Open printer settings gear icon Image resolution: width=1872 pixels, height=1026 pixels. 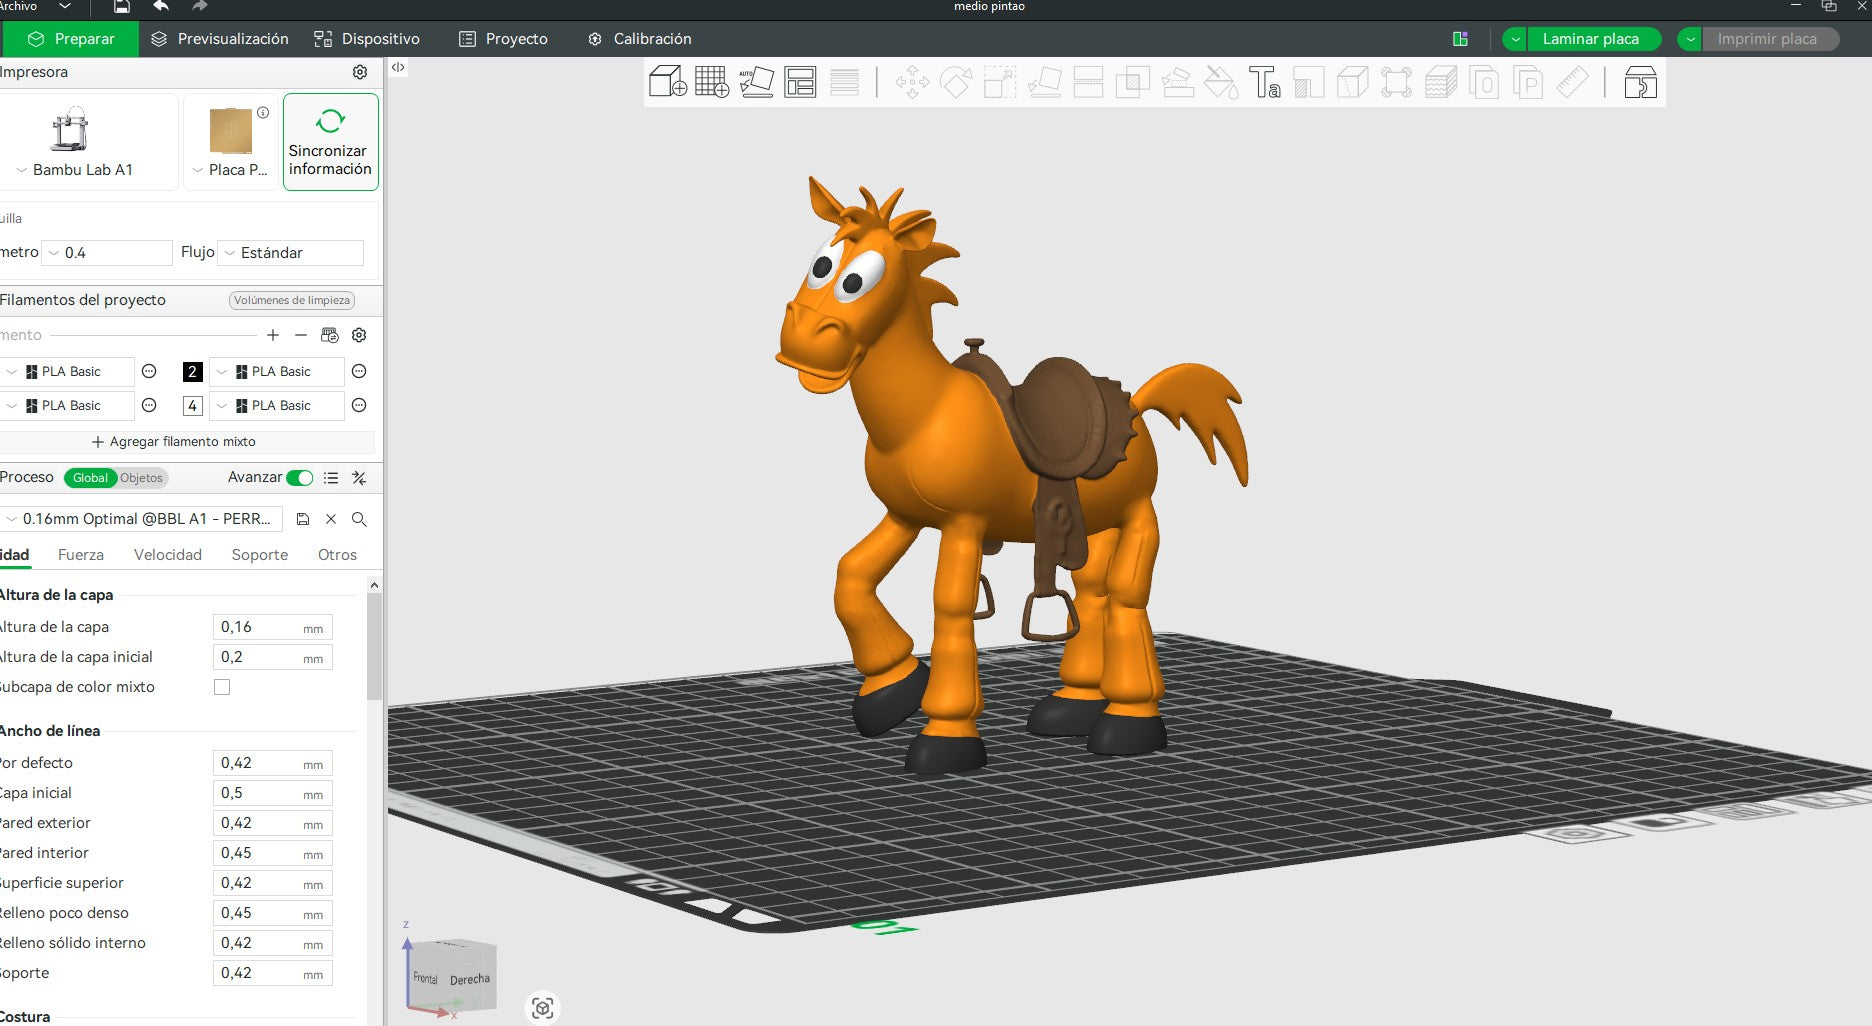point(360,72)
